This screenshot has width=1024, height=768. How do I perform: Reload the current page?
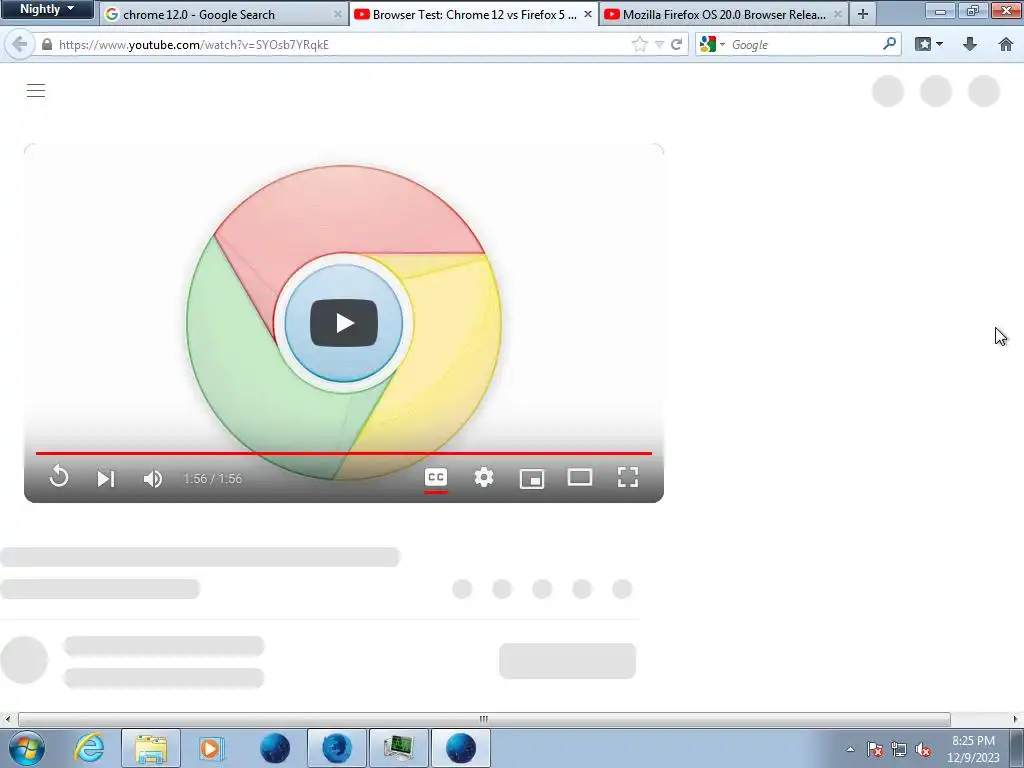(x=677, y=44)
